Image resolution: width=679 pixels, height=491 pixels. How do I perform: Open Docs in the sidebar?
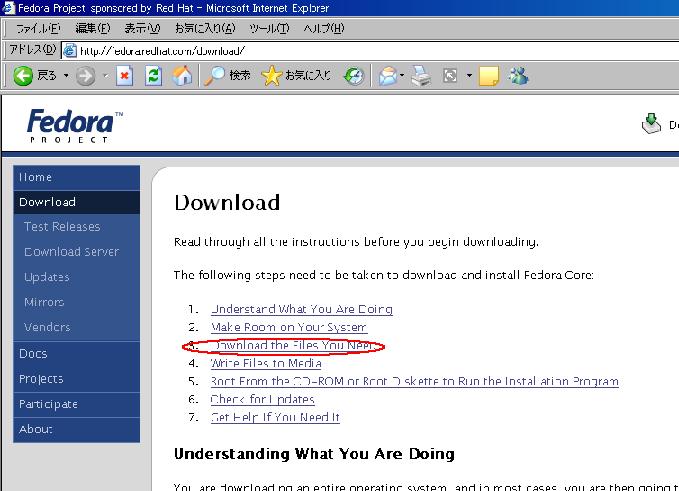pyautogui.click(x=77, y=354)
